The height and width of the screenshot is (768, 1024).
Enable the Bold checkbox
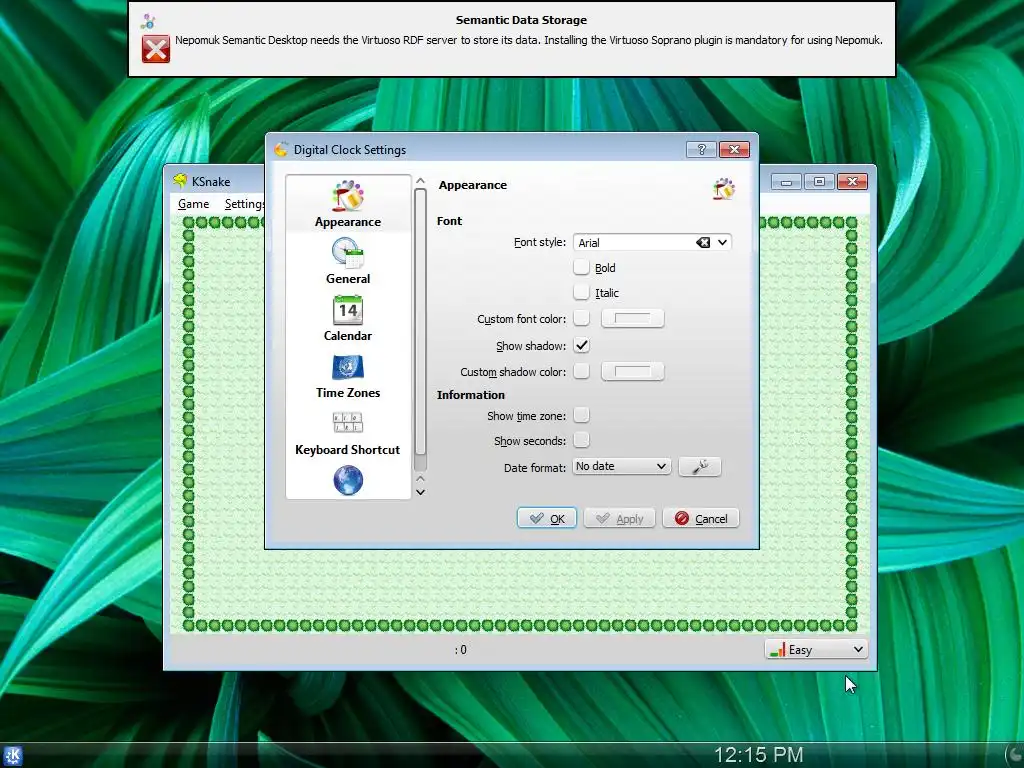click(x=581, y=267)
